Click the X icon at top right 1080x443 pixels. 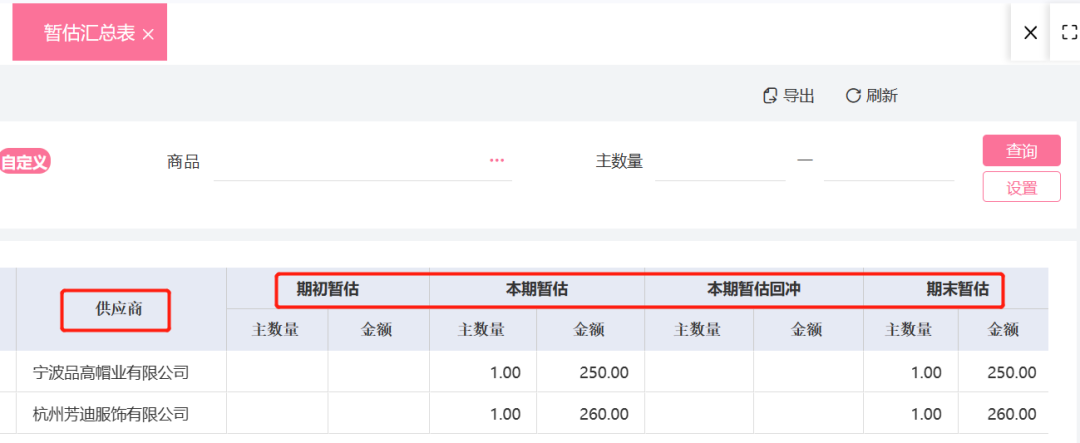click(x=1030, y=32)
